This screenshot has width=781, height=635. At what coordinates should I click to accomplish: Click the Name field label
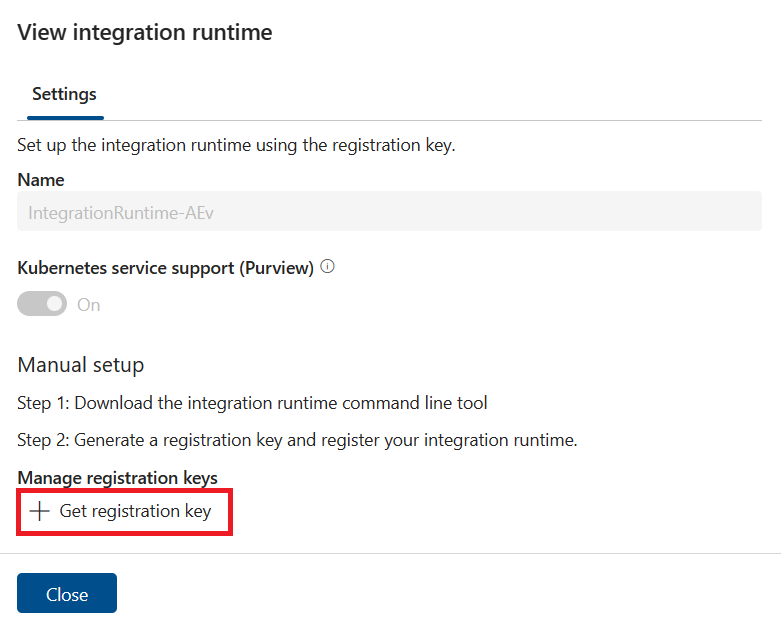[41, 180]
